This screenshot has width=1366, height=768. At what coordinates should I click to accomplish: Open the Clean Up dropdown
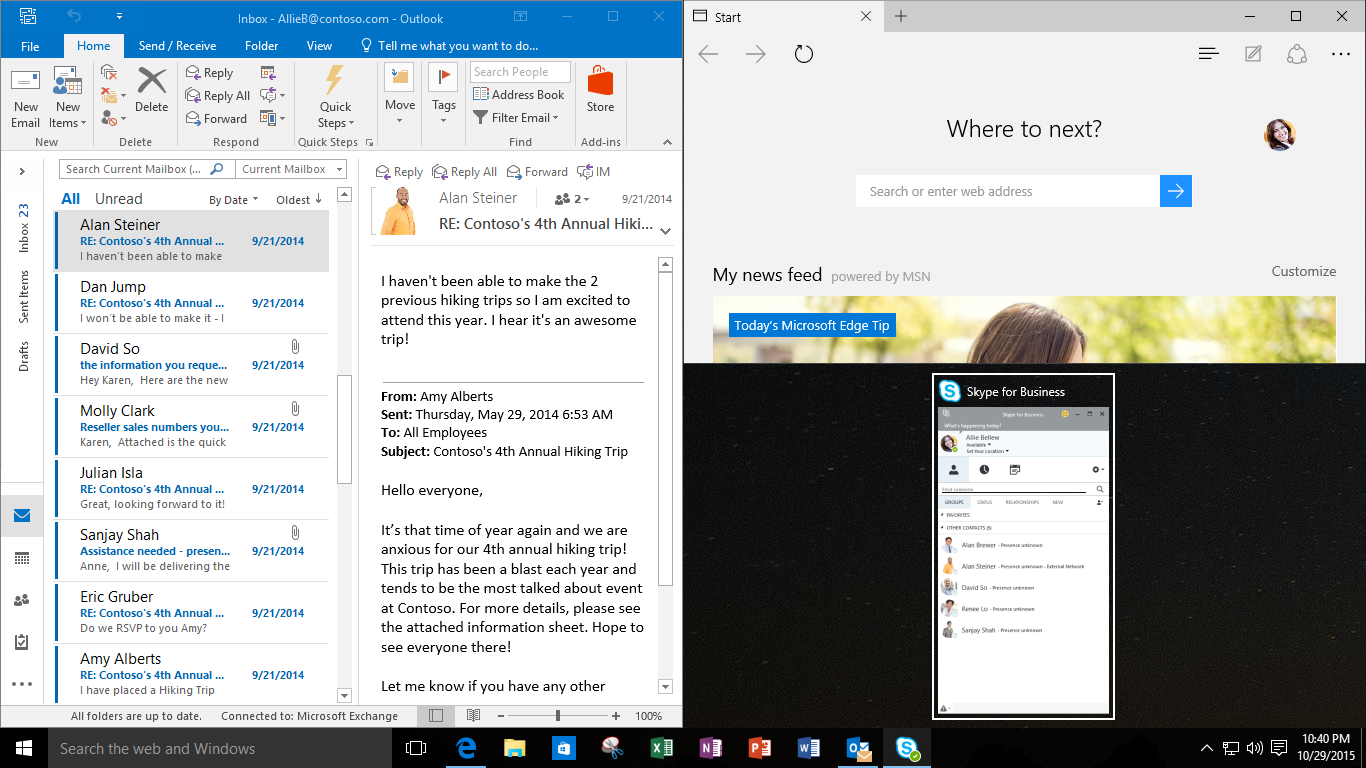coord(113,96)
